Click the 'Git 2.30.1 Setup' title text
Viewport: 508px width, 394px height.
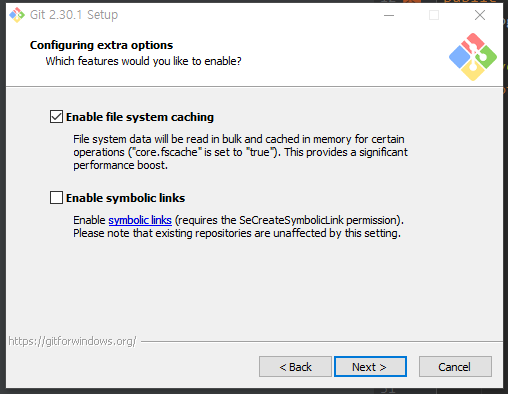[74, 15]
